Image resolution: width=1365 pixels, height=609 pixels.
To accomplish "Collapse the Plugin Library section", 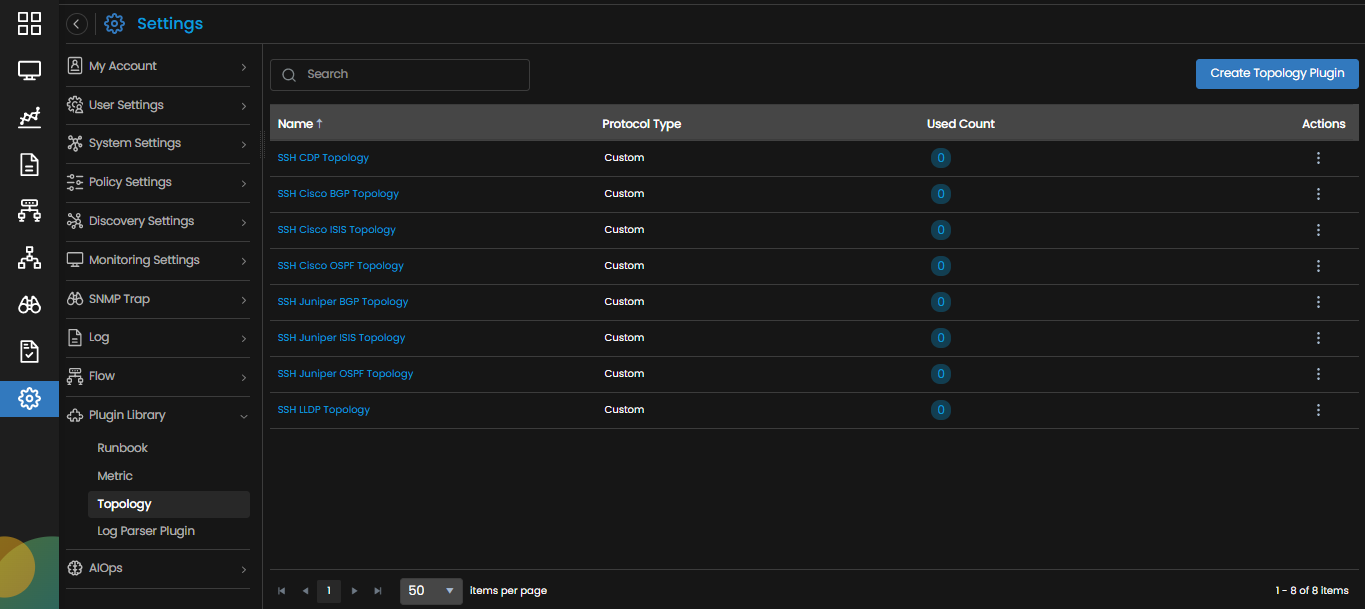I will [157, 415].
